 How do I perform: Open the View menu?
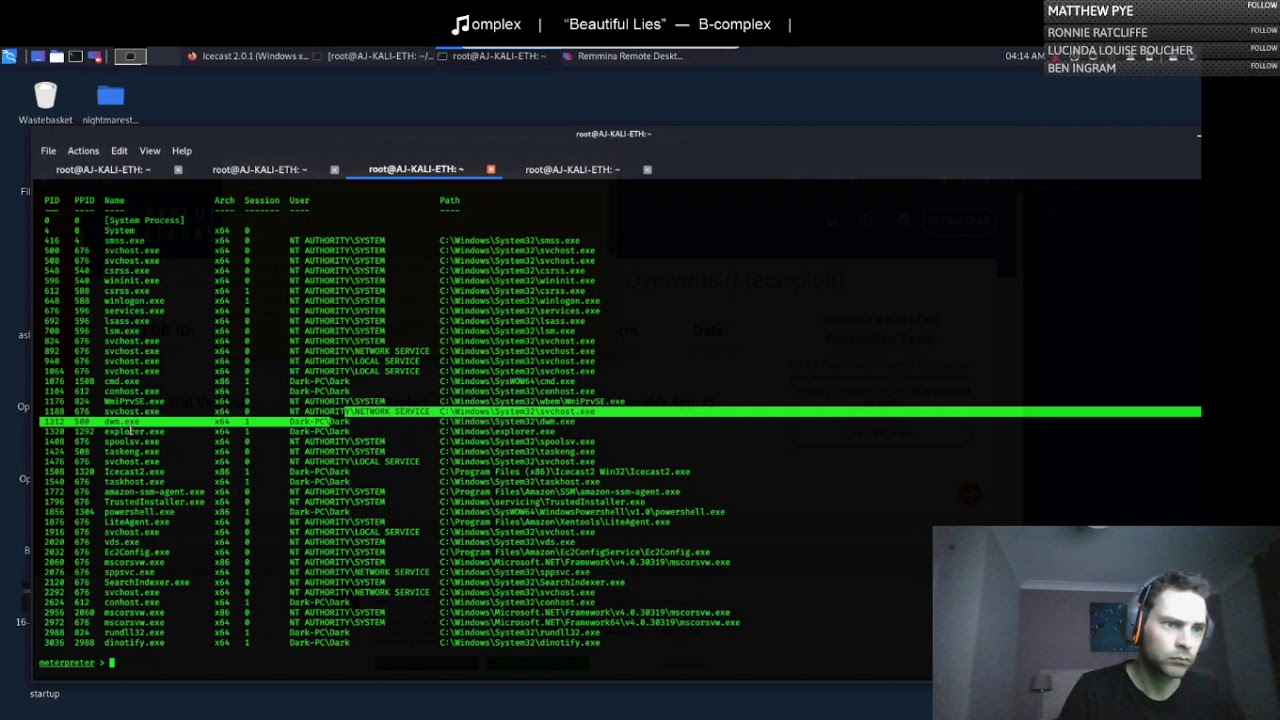click(149, 151)
